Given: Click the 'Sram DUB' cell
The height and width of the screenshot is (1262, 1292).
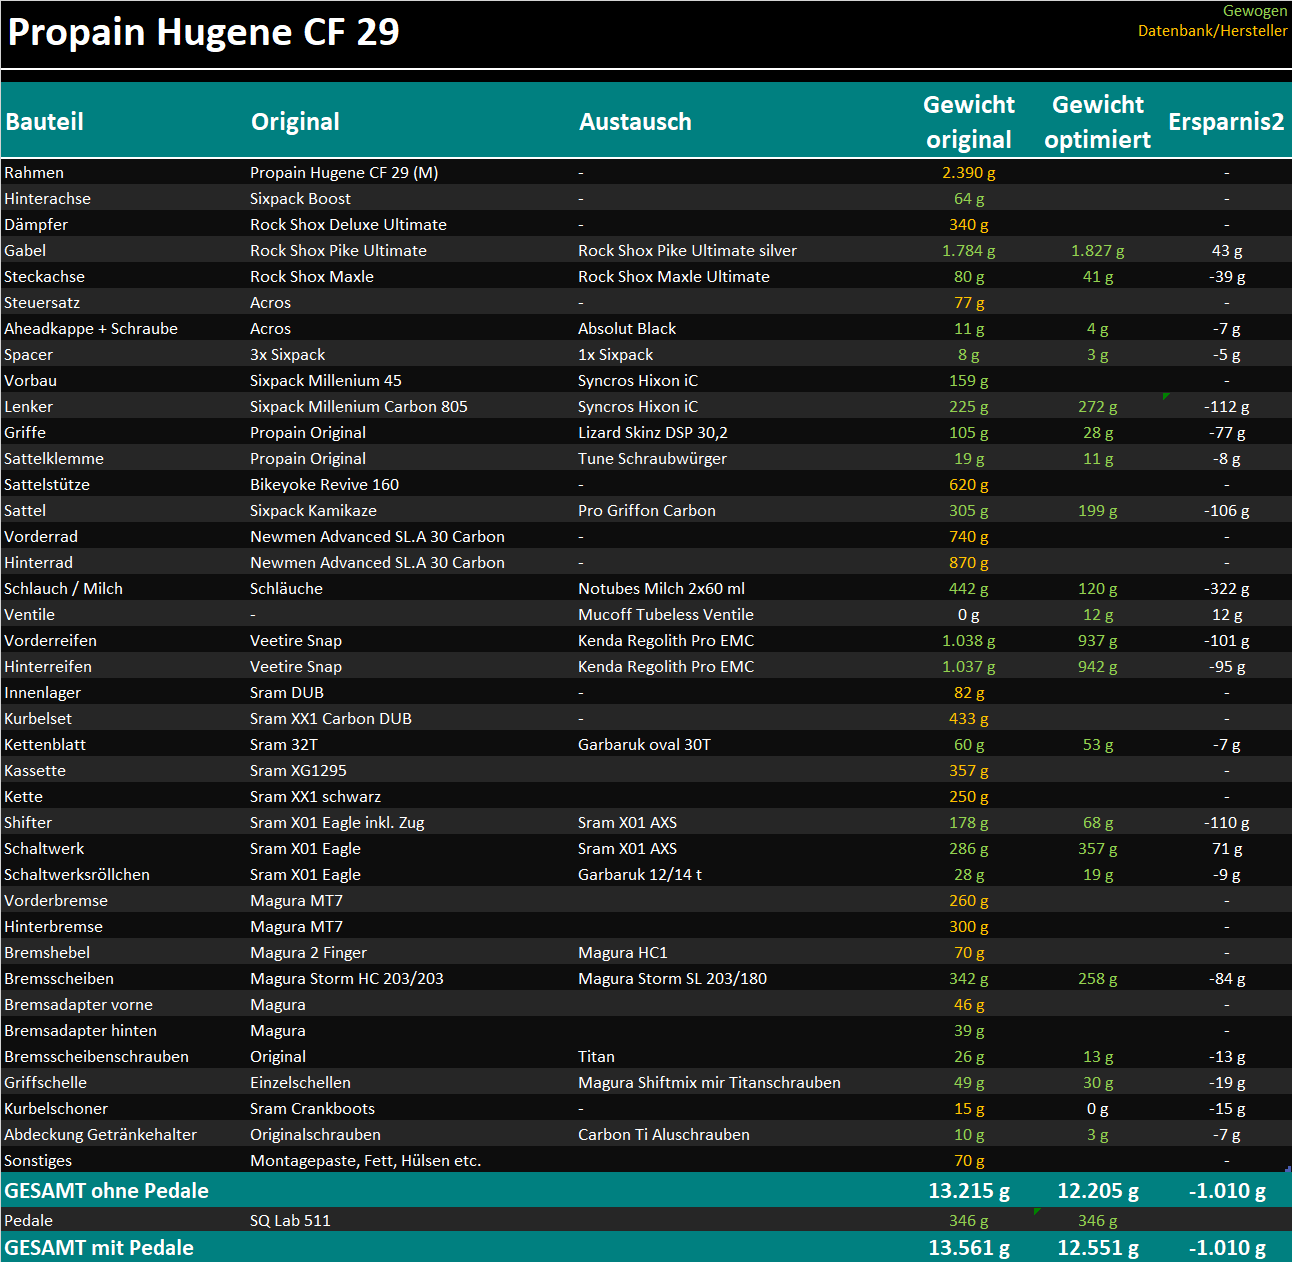Looking at the screenshot, I should tap(287, 693).
